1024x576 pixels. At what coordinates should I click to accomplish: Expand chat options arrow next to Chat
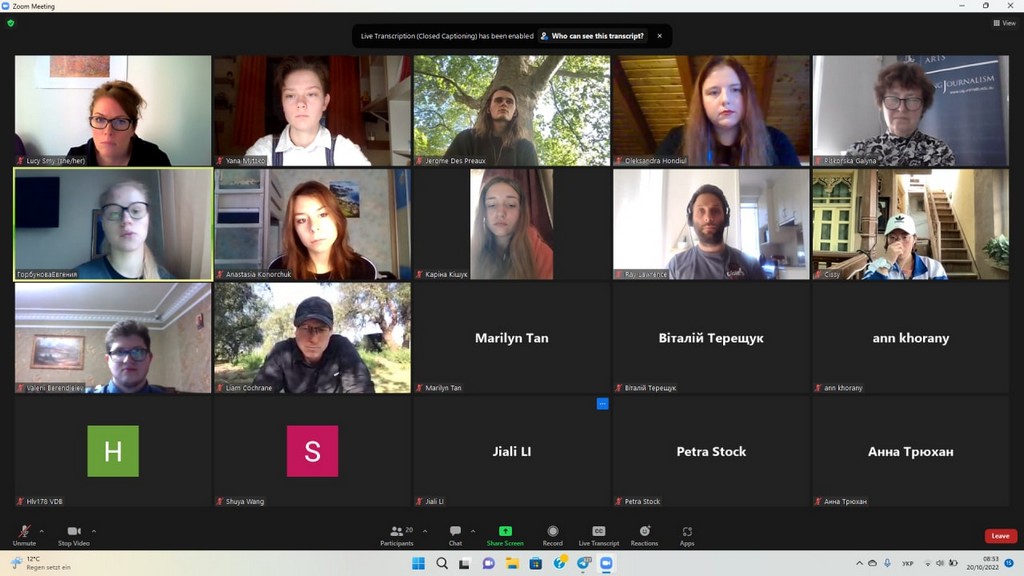(x=473, y=531)
